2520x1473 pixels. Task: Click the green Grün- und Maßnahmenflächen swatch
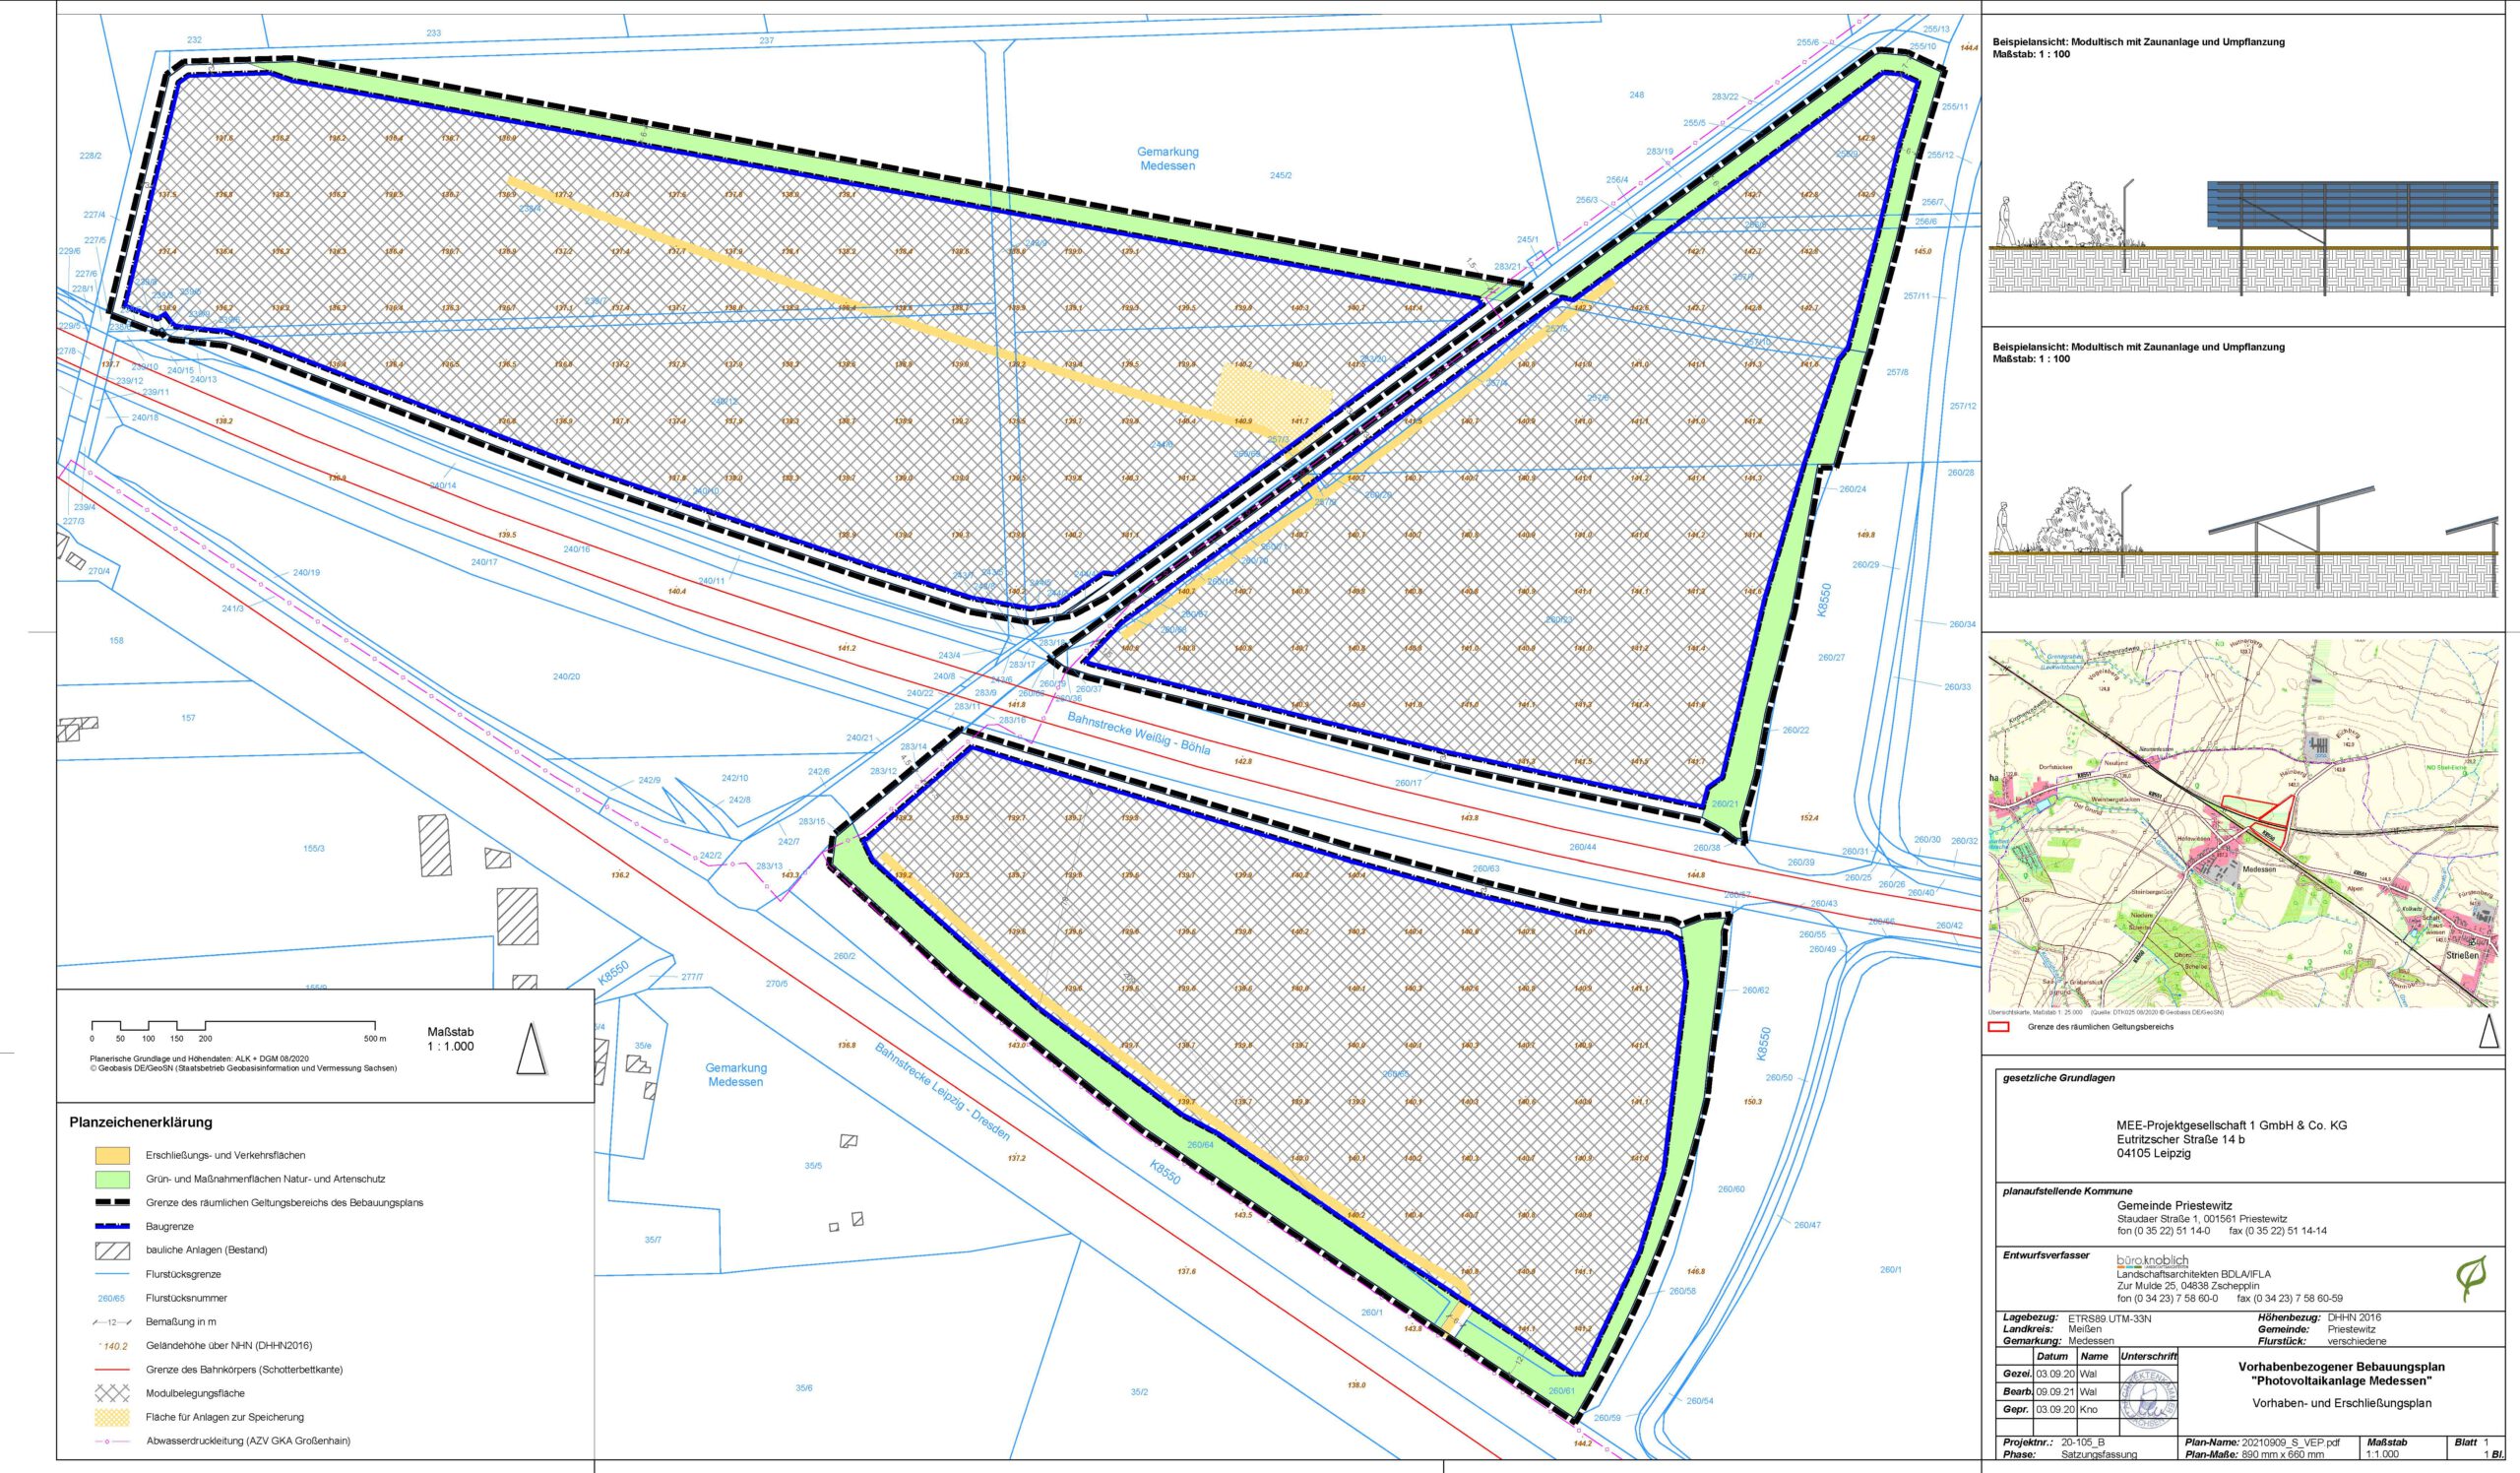[113, 1179]
